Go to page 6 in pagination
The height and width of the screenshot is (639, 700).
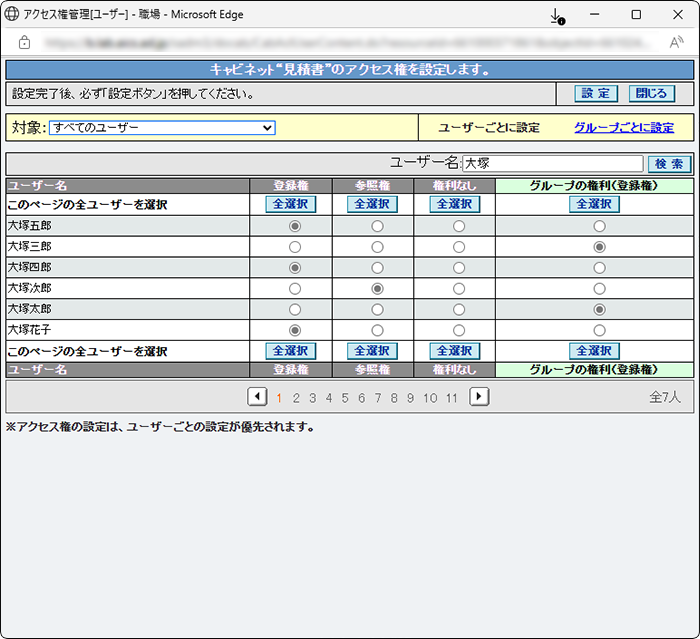[x=362, y=398]
